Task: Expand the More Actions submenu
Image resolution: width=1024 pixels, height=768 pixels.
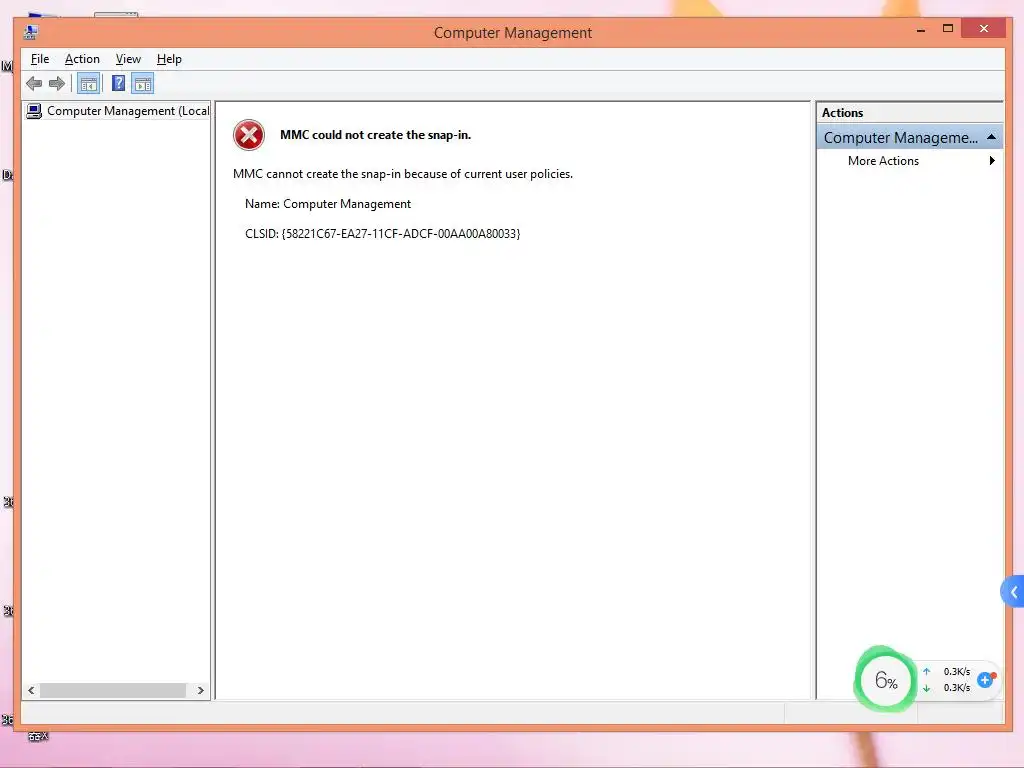Action: [x=909, y=161]
